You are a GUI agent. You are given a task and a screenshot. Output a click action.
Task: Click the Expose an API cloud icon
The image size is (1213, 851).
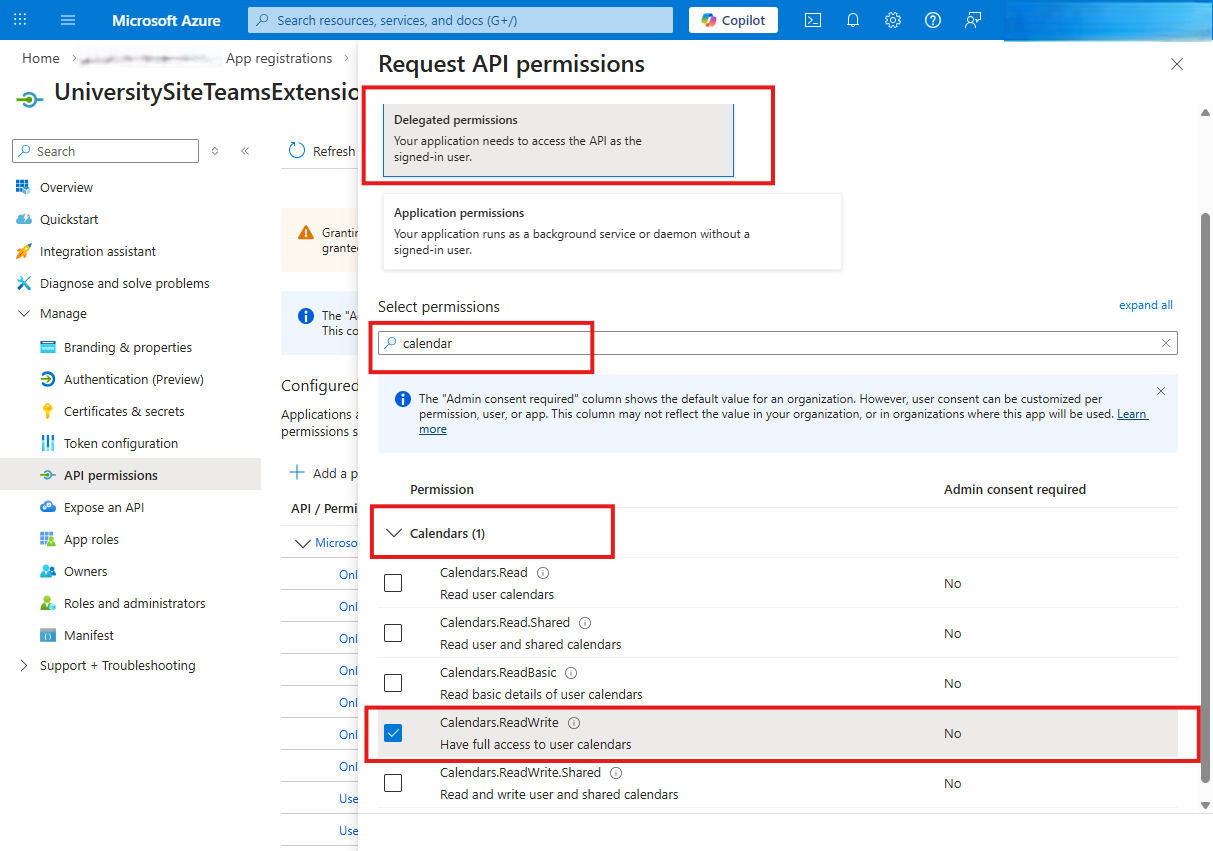point(47,507)
